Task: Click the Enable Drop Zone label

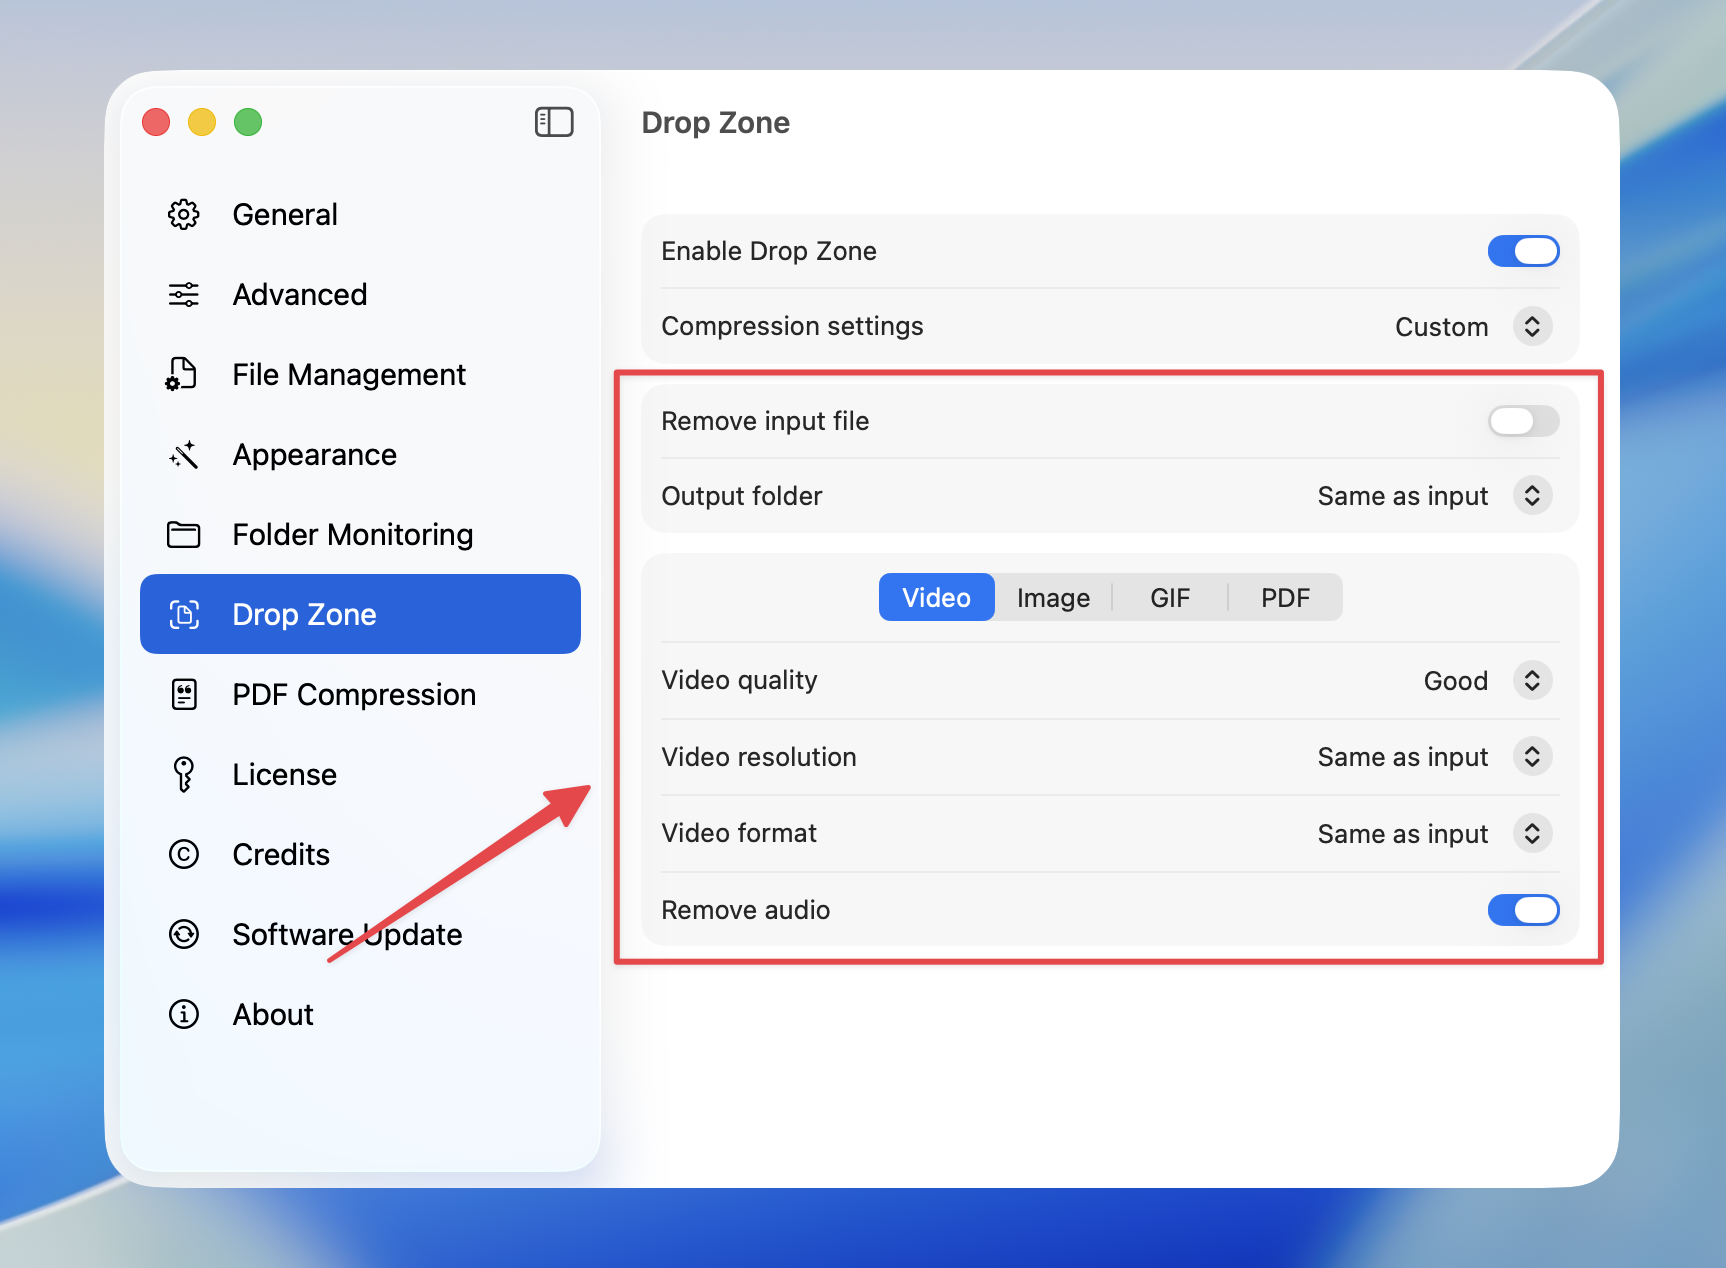Action: [x=769, y=251]
